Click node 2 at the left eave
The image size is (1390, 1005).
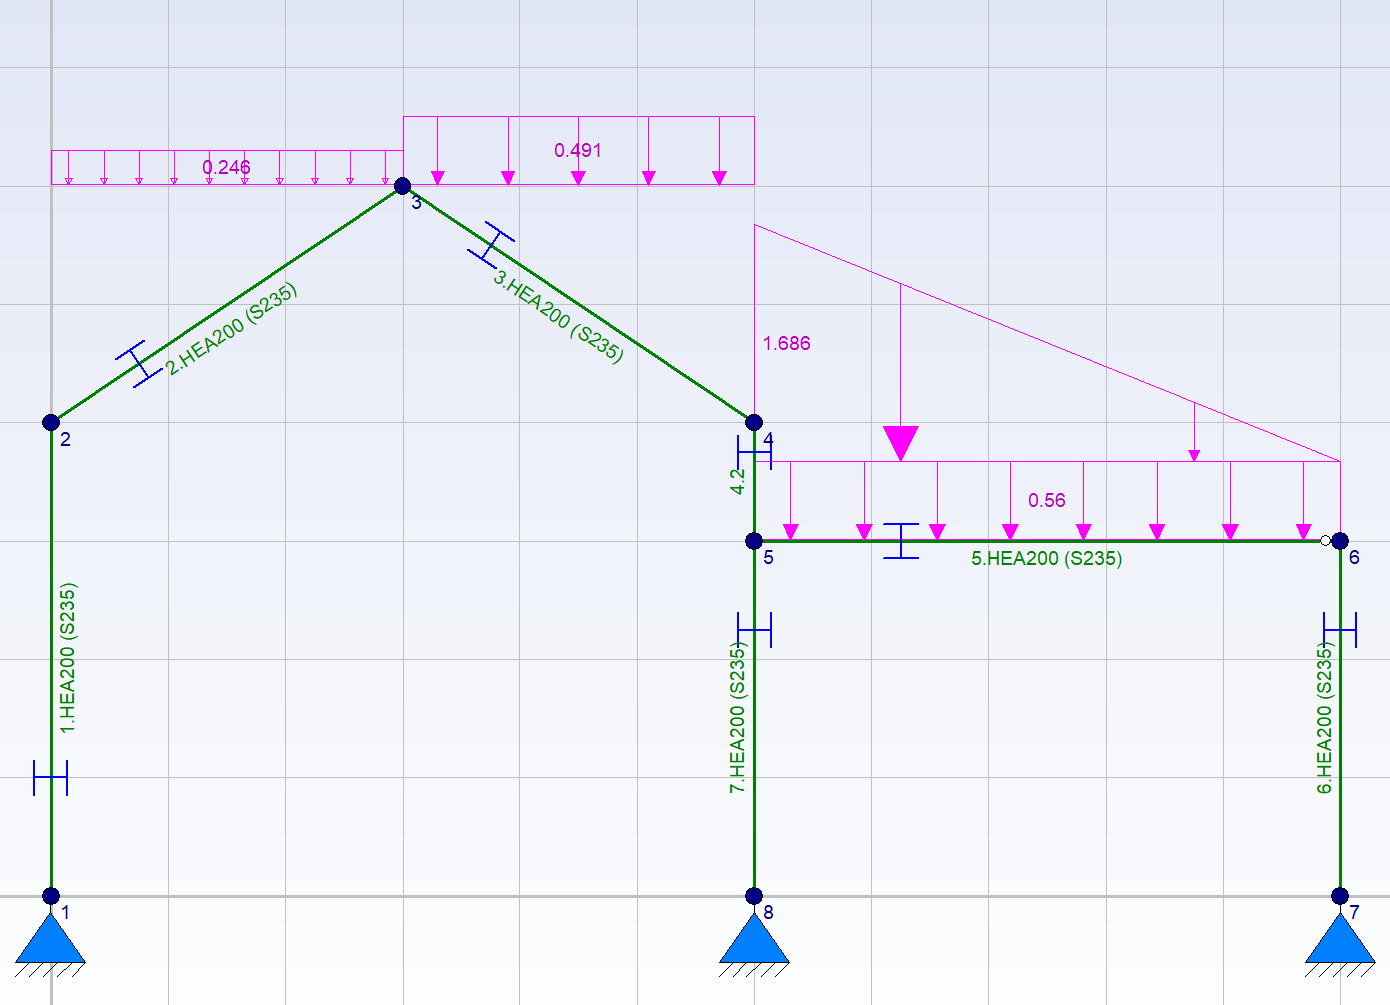tap(51, 422)
